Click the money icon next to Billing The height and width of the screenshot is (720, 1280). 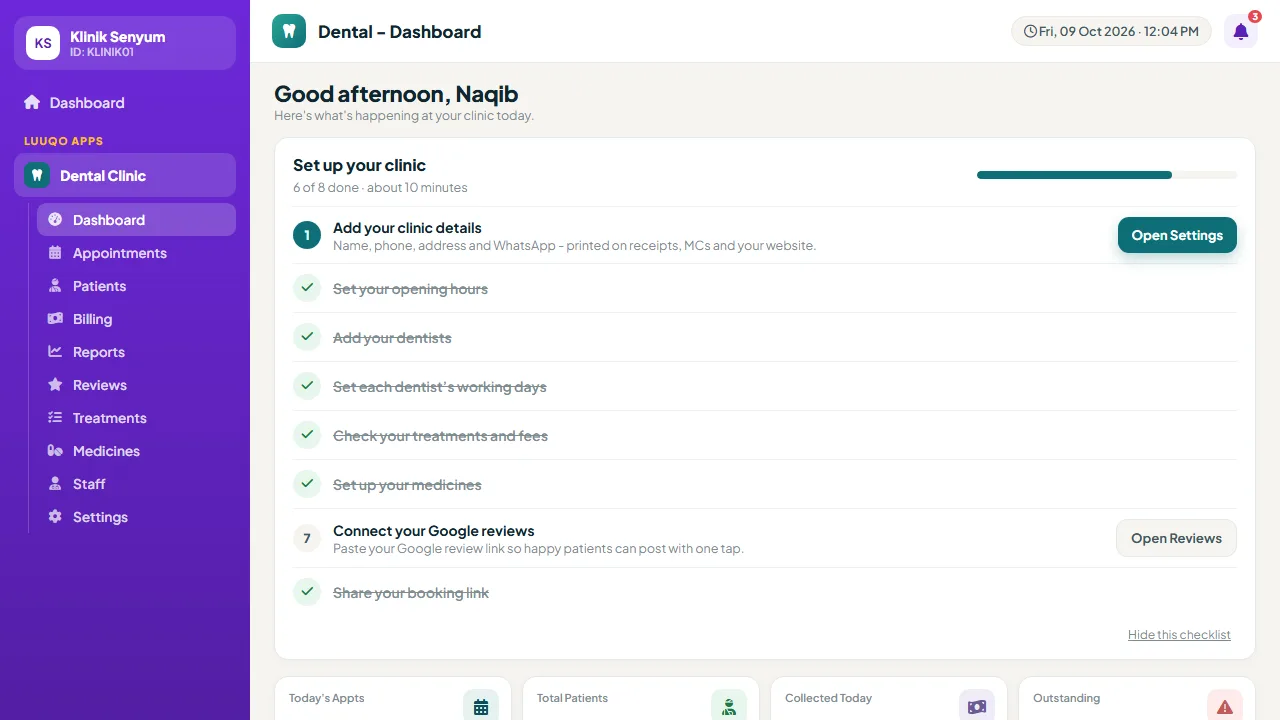coord(55,319)
